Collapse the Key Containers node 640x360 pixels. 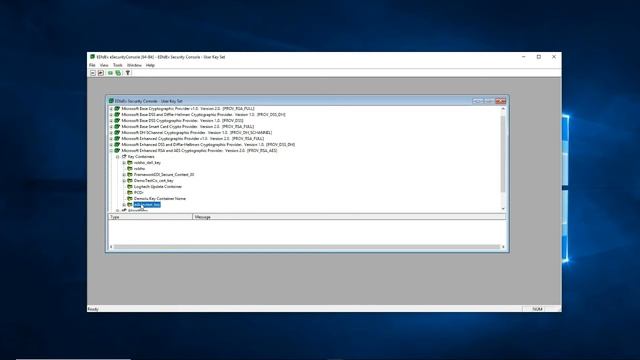coord(118,157)
